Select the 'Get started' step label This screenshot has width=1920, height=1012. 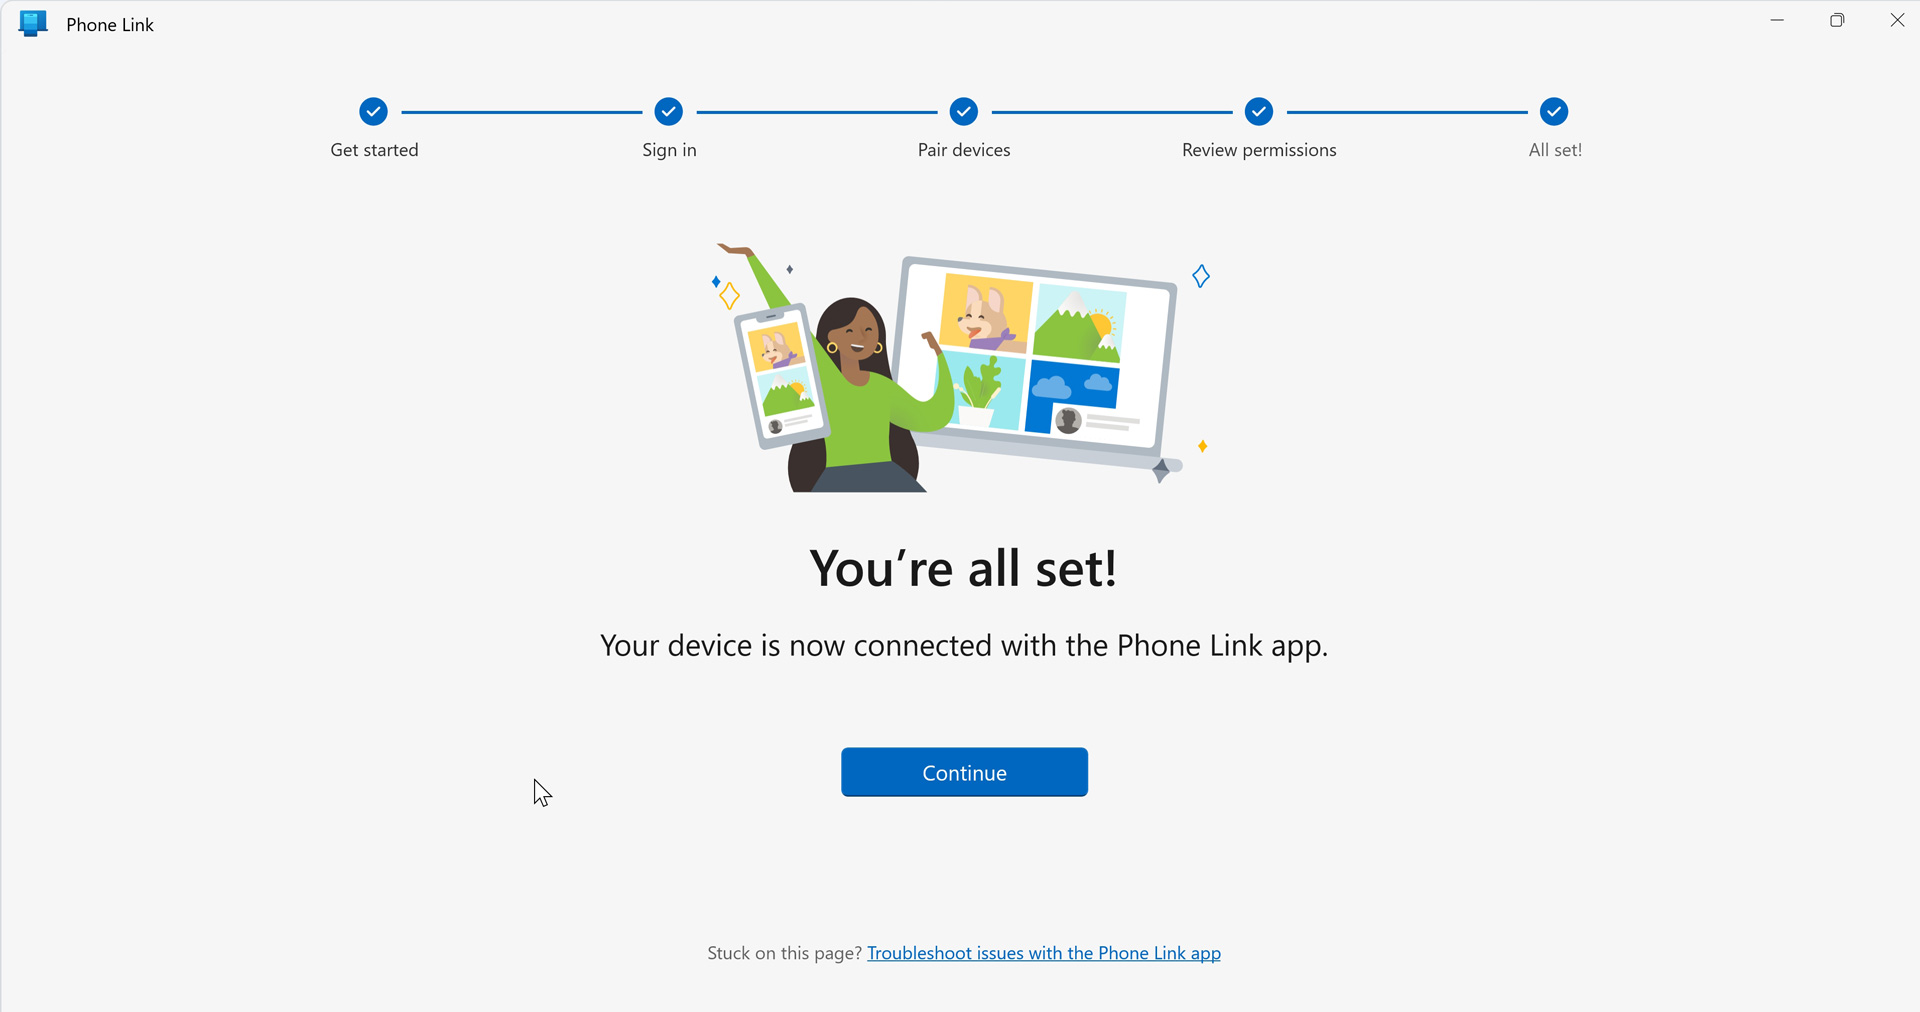coord(374,150)
